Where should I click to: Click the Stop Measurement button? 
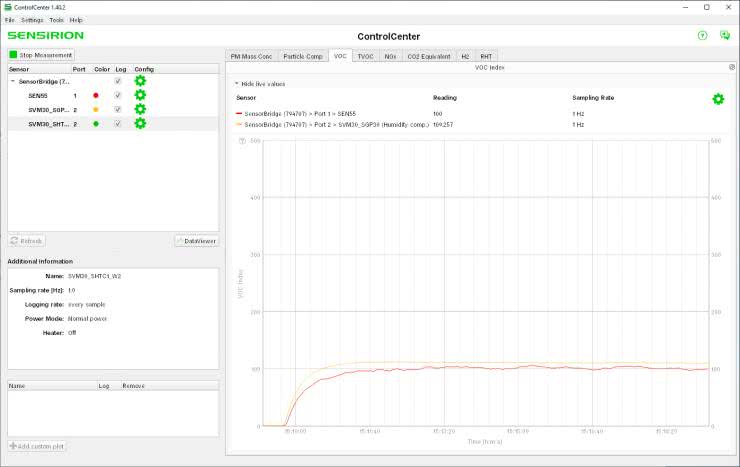pyautogui.click(x=41, y=54)
